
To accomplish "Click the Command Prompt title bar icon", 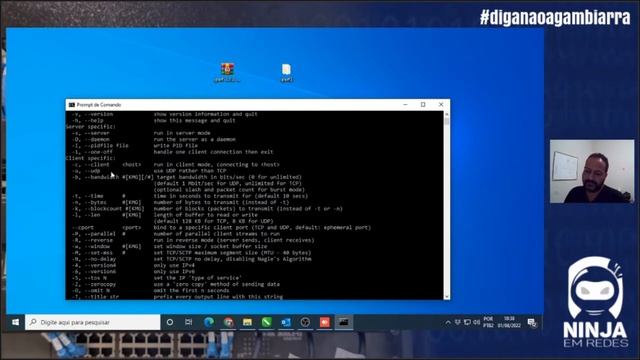I will (72, 105).
